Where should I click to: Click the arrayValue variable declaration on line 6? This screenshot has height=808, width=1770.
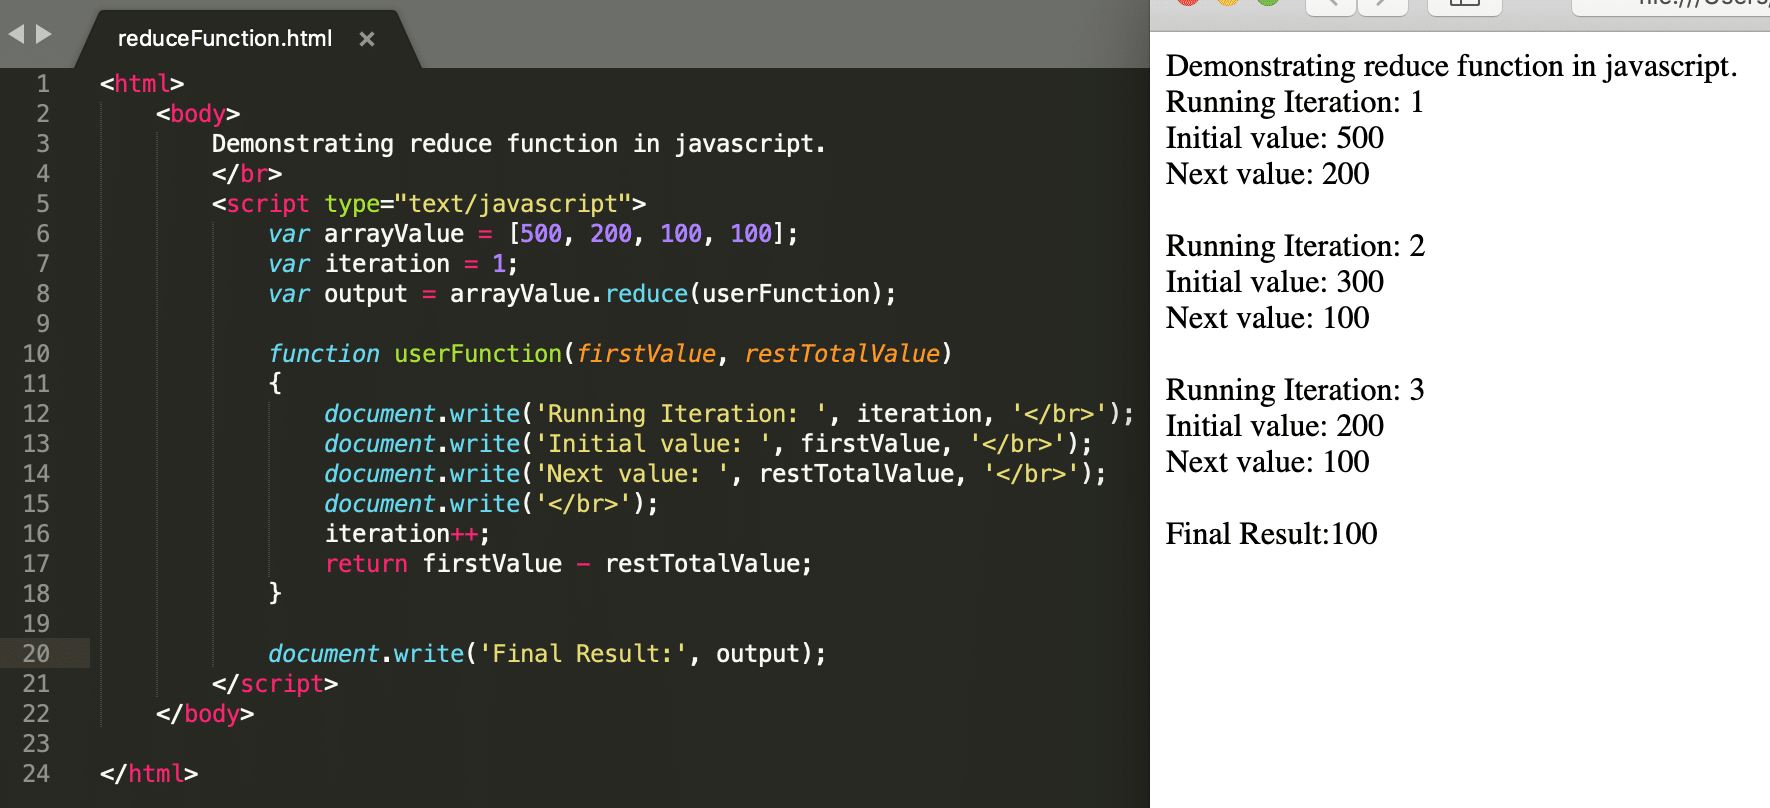[x=394, y=234]
